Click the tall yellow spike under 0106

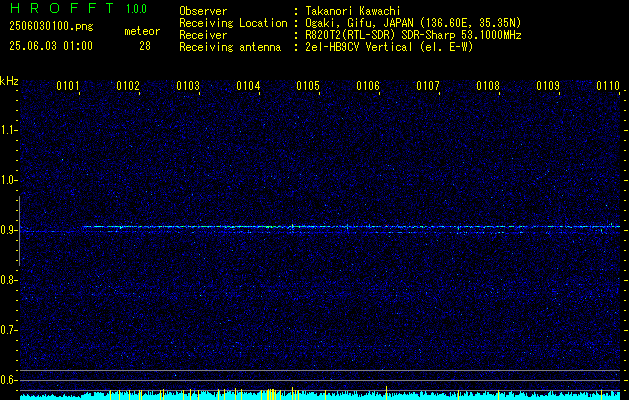pos(386,392)
